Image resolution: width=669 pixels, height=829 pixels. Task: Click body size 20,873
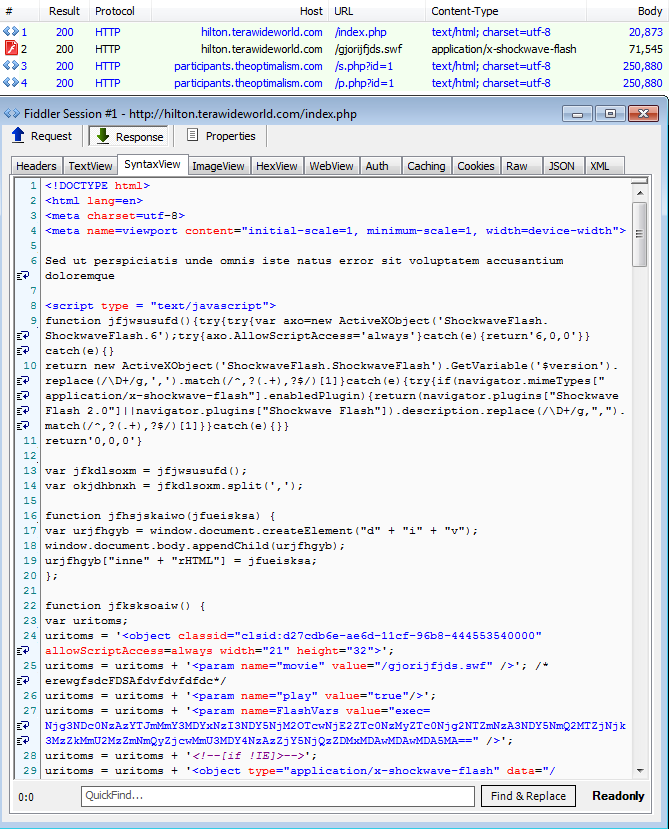[646, 32]
